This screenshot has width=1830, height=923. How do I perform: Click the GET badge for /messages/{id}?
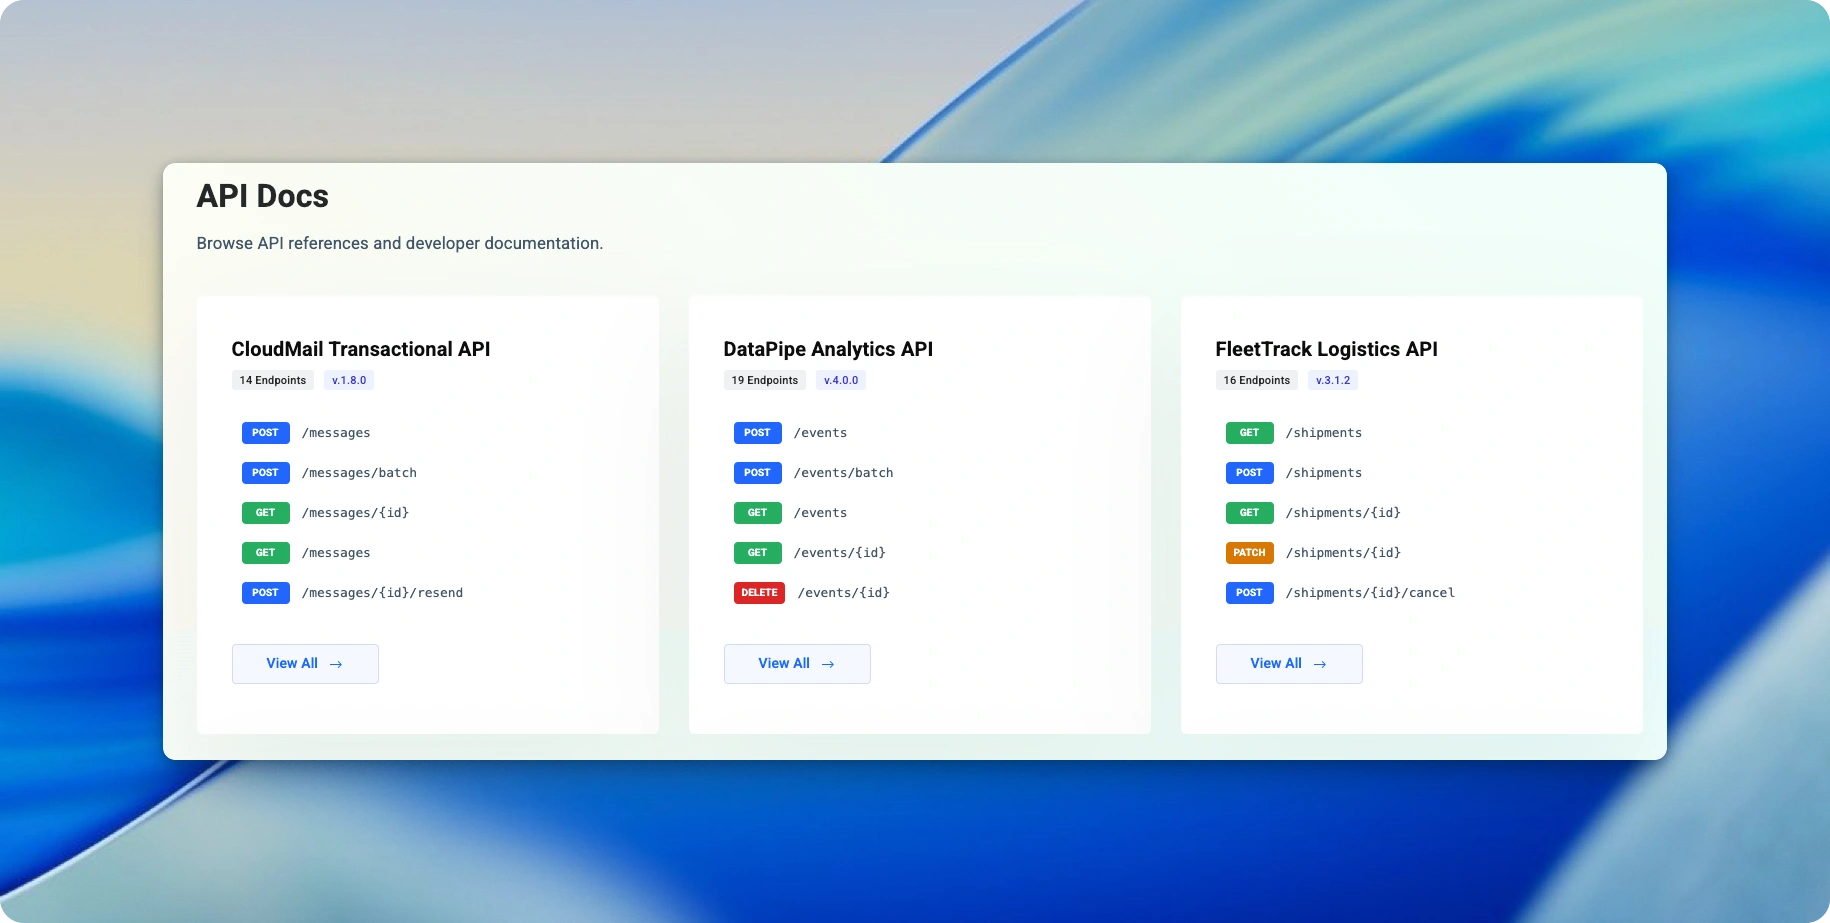tap(265, 513)
